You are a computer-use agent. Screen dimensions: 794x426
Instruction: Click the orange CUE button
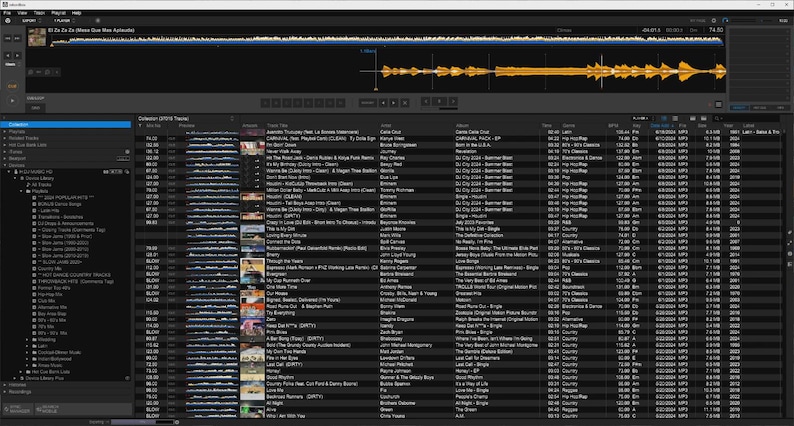(x=12, y=87)
